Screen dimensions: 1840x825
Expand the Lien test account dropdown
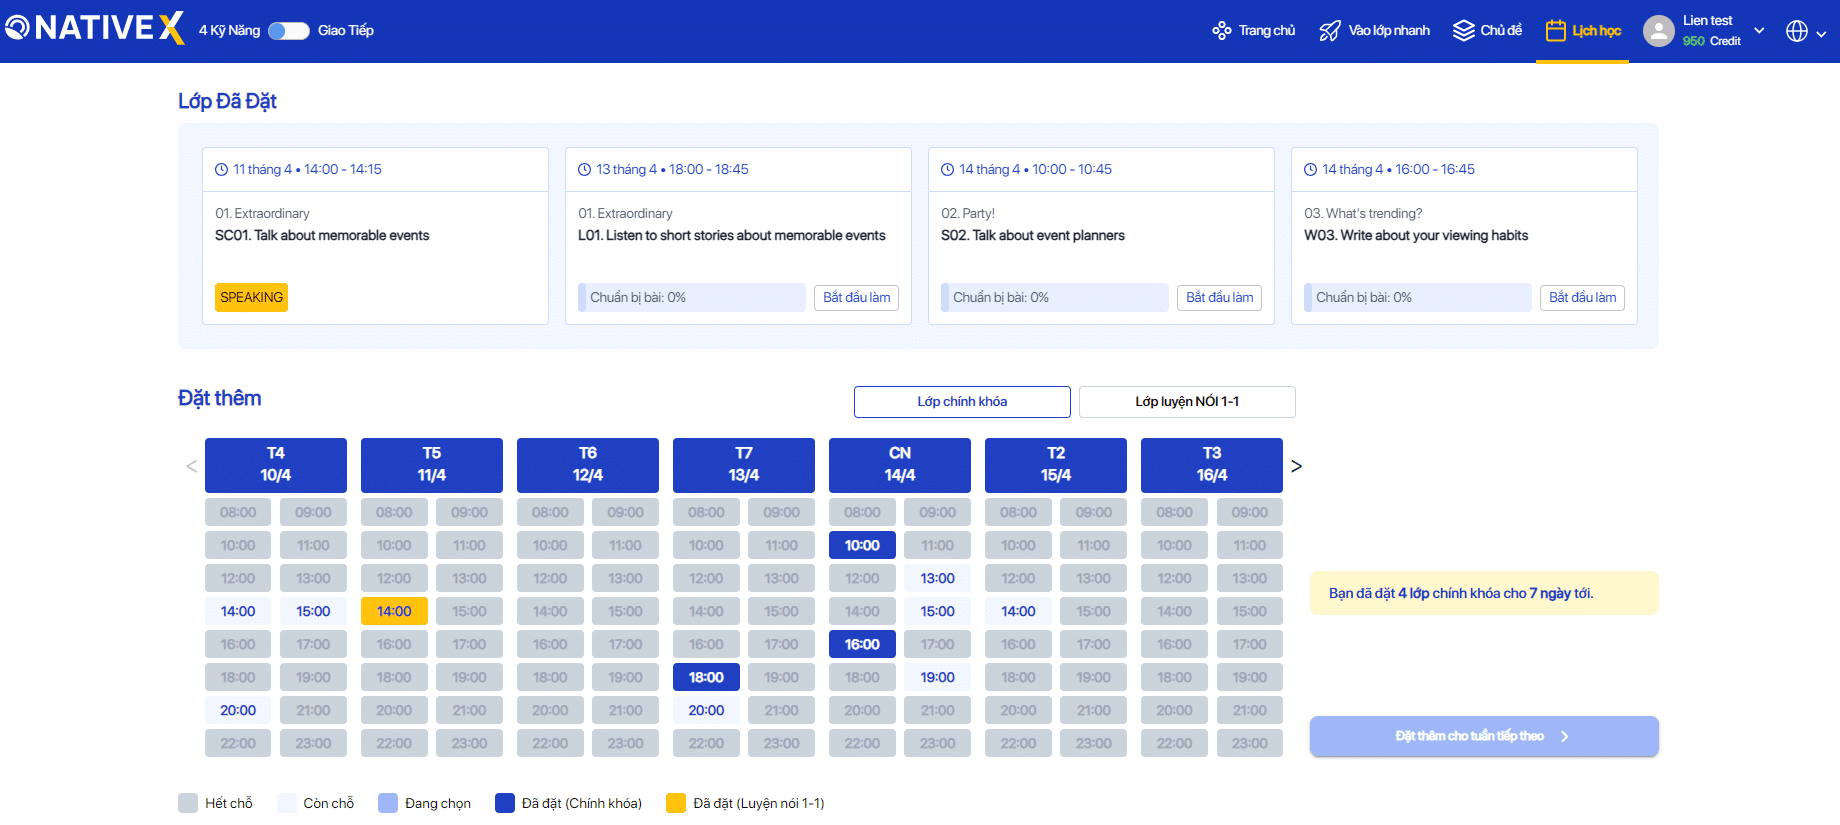pyautogui.click(x=1759, y=31)
